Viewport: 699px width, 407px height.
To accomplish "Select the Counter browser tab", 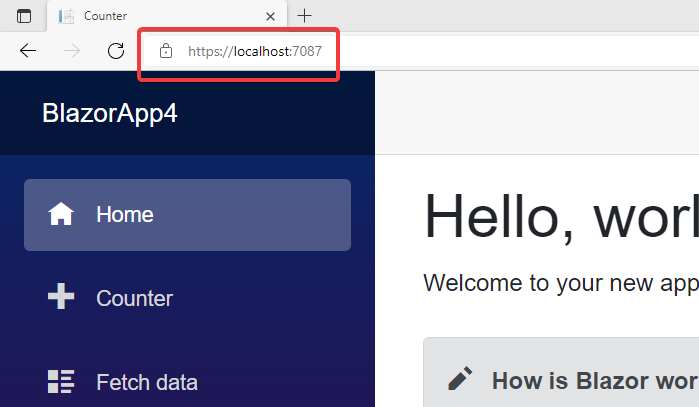I will coord(167,16).
